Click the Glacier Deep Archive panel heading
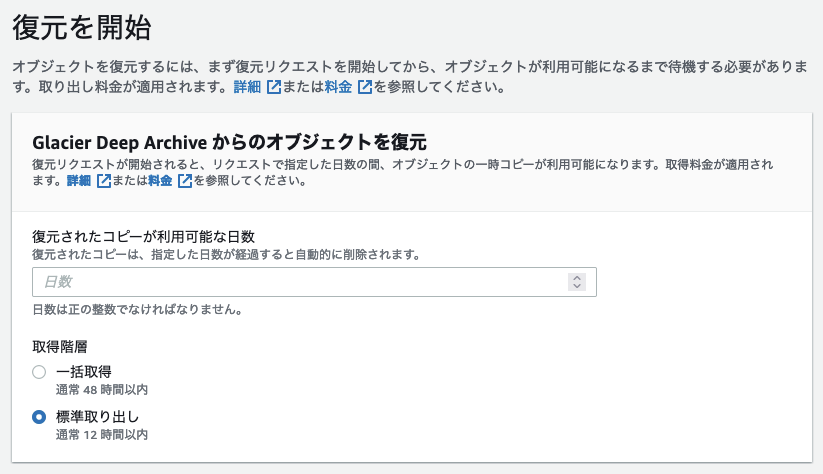 coord(229,142)
